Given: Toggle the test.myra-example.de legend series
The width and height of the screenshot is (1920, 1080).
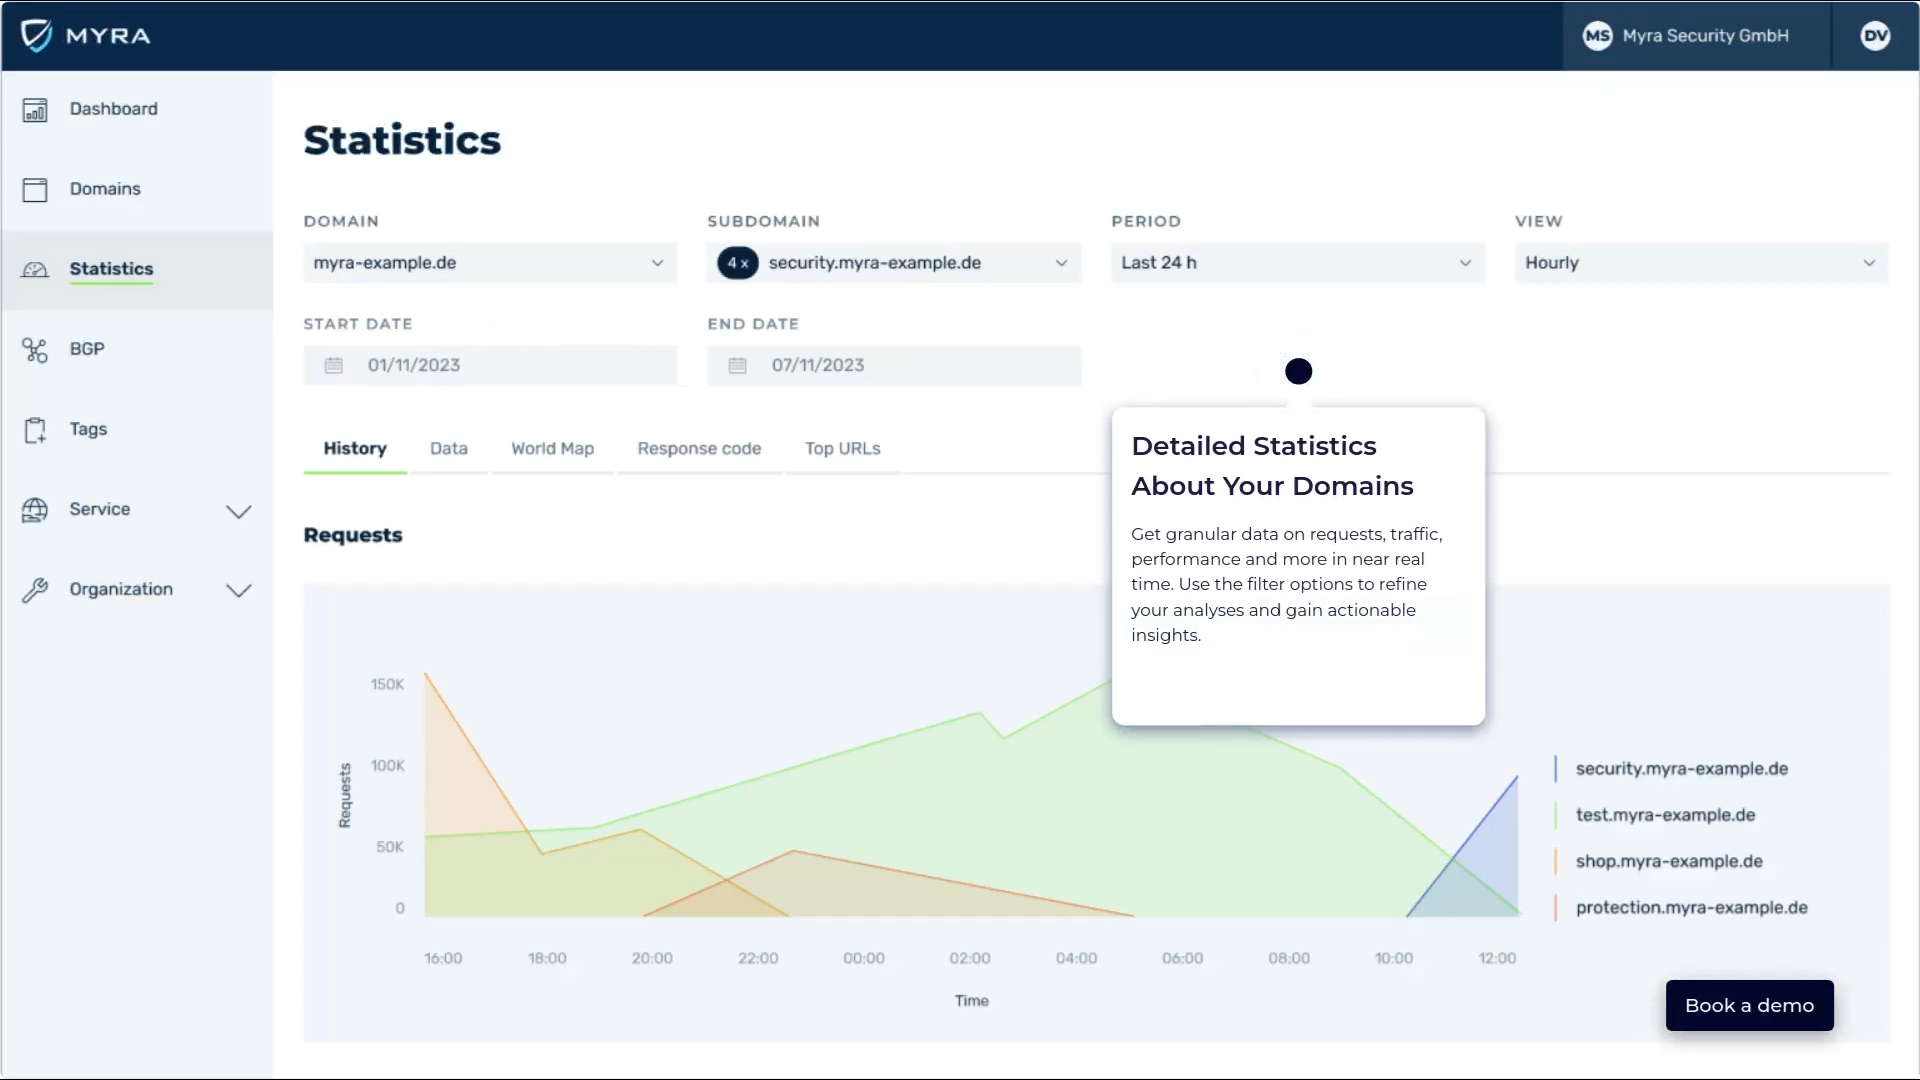Looking at the screenshot, I should 1665,814.
